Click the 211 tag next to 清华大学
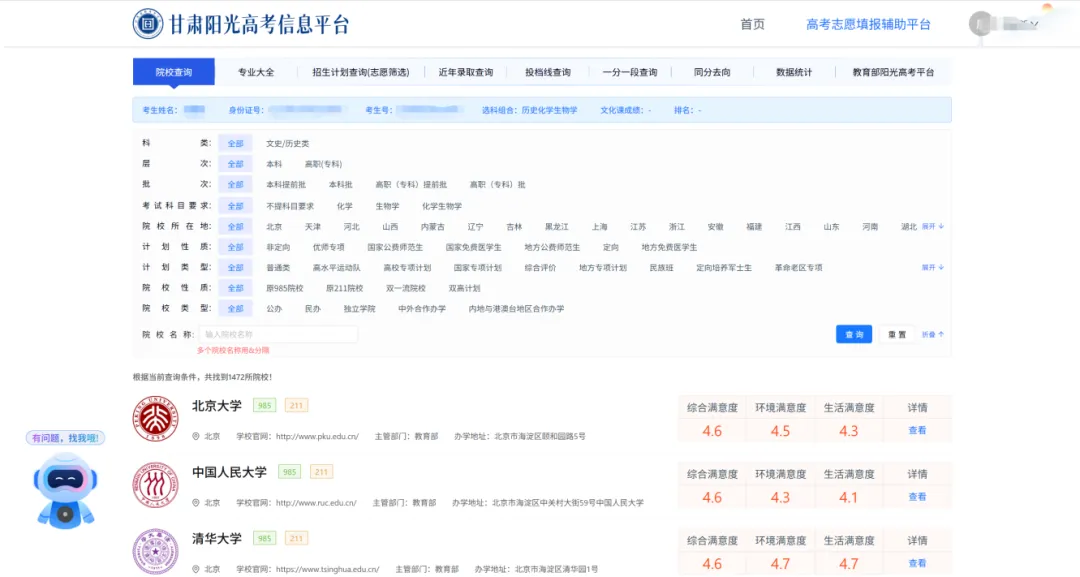This screenshot has height=577, width=1080. 296,538
